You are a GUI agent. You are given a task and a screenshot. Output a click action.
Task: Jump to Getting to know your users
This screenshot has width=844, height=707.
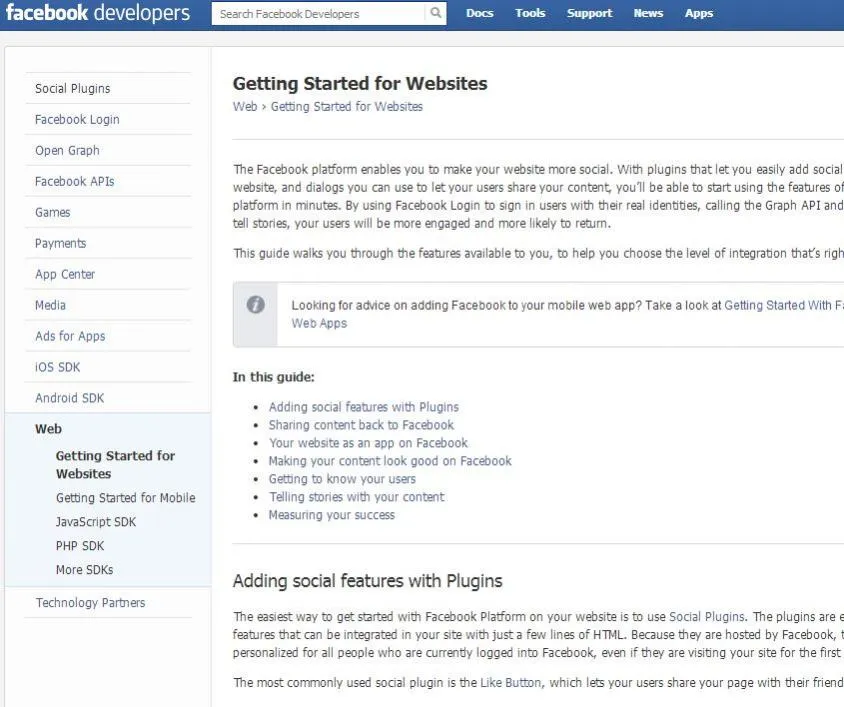pyautogui.click(x=342, y=479)
